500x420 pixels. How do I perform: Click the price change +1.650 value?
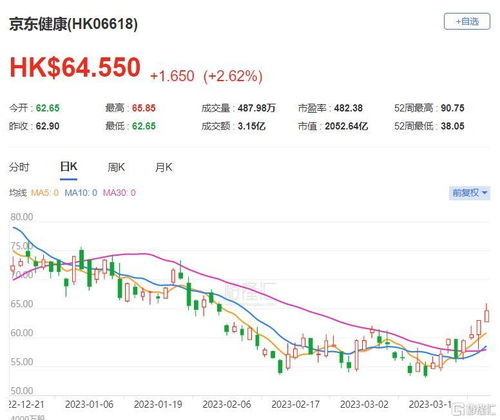[x=172, y=76]
